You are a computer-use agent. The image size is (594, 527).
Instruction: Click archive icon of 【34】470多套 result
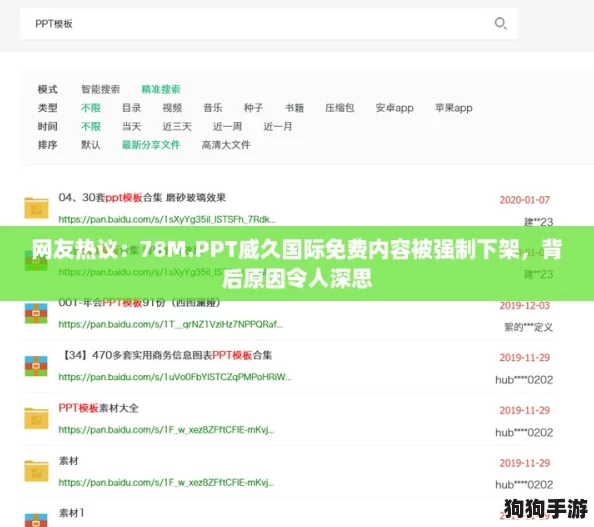[x=36, y=366]
